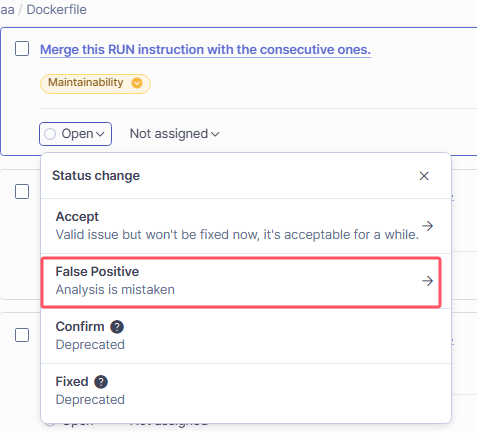477x433 pixels.
Task: Click arrow icon in False Positive row
Action: [427, 281]
